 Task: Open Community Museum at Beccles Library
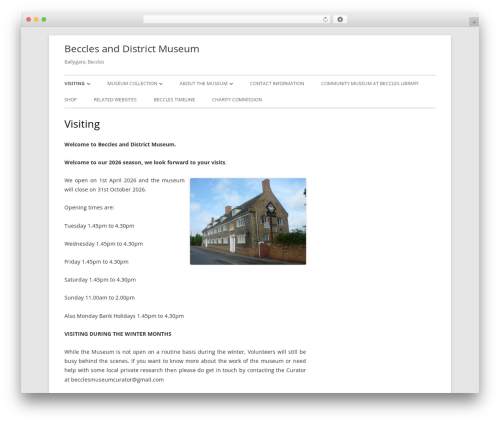click(370, 84)
